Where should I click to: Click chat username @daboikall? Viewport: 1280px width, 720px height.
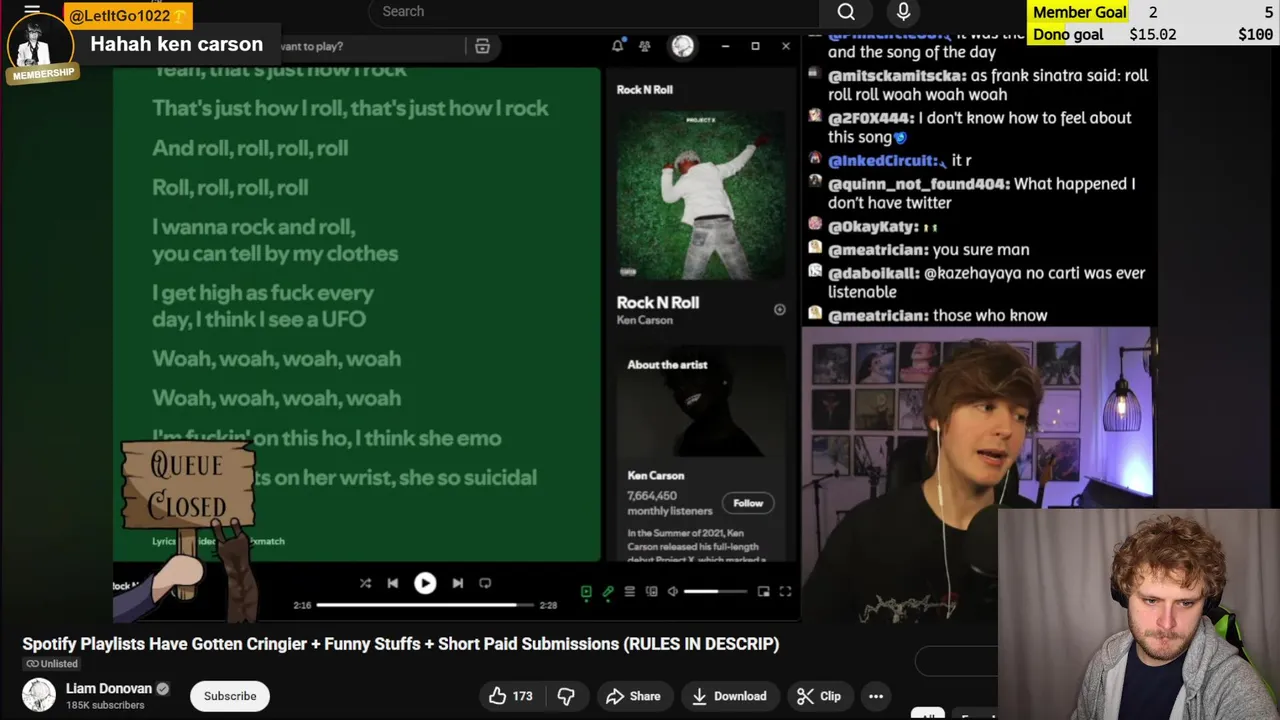click(874, 273)
